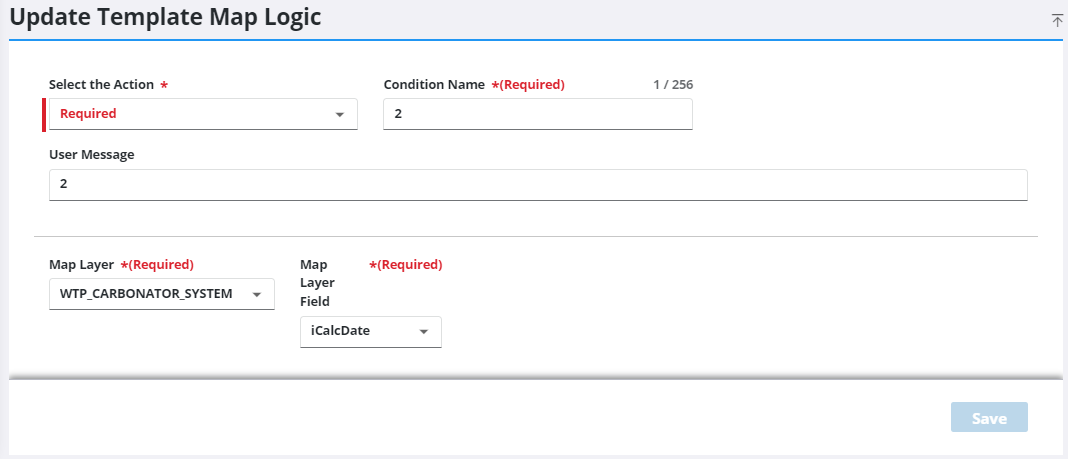Expand the iCalcDate field dropdown
Screen dimensions: 1068x459
click(360, 332)
